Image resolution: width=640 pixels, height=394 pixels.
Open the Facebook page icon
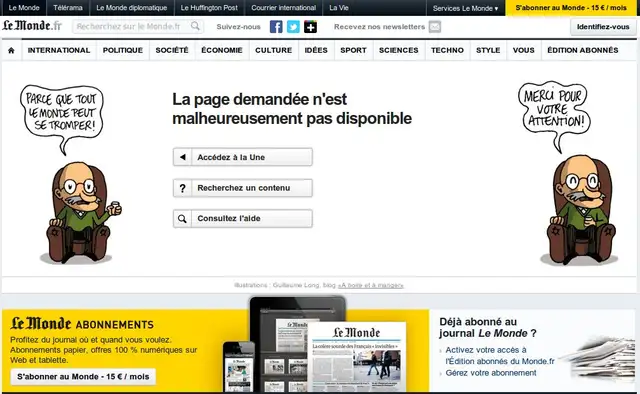click(x=276, y=27)
